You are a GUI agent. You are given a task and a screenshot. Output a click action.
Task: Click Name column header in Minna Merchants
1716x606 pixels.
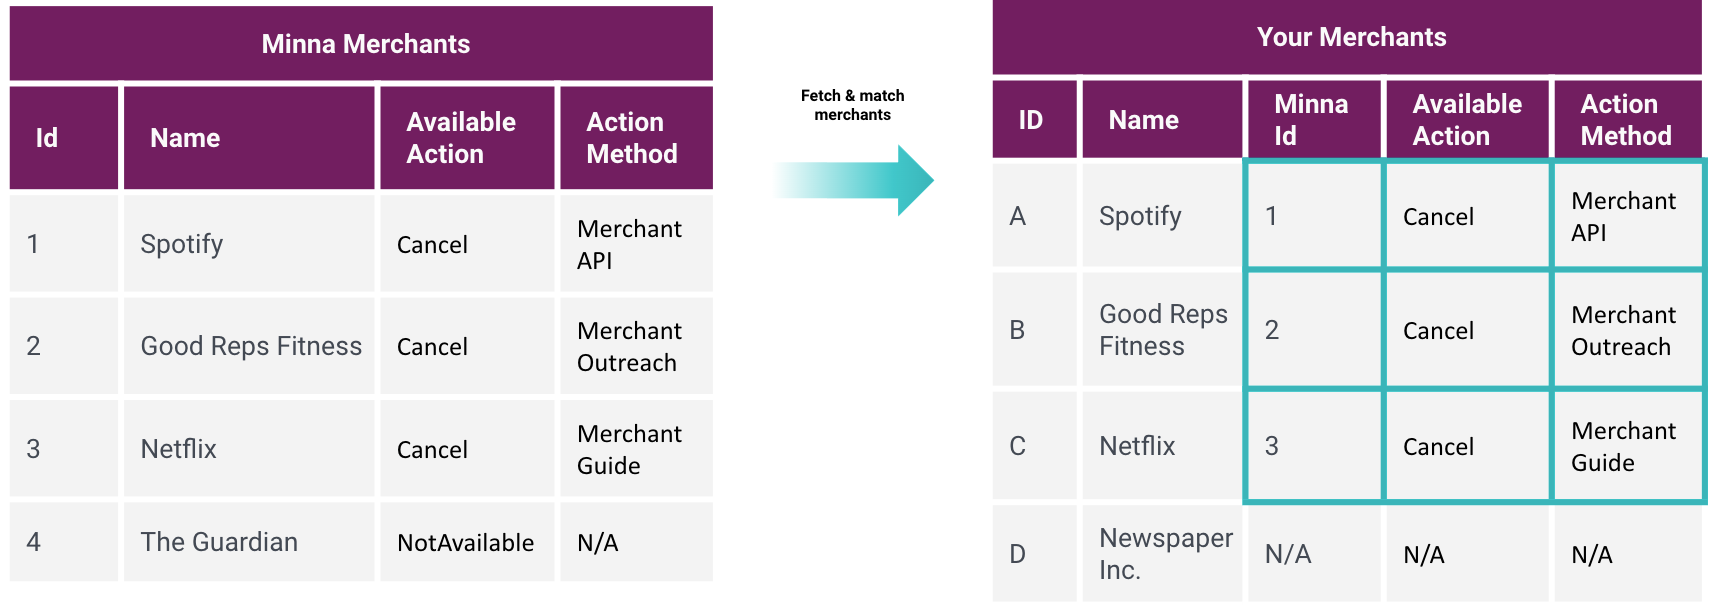click(x=185, y=138)
